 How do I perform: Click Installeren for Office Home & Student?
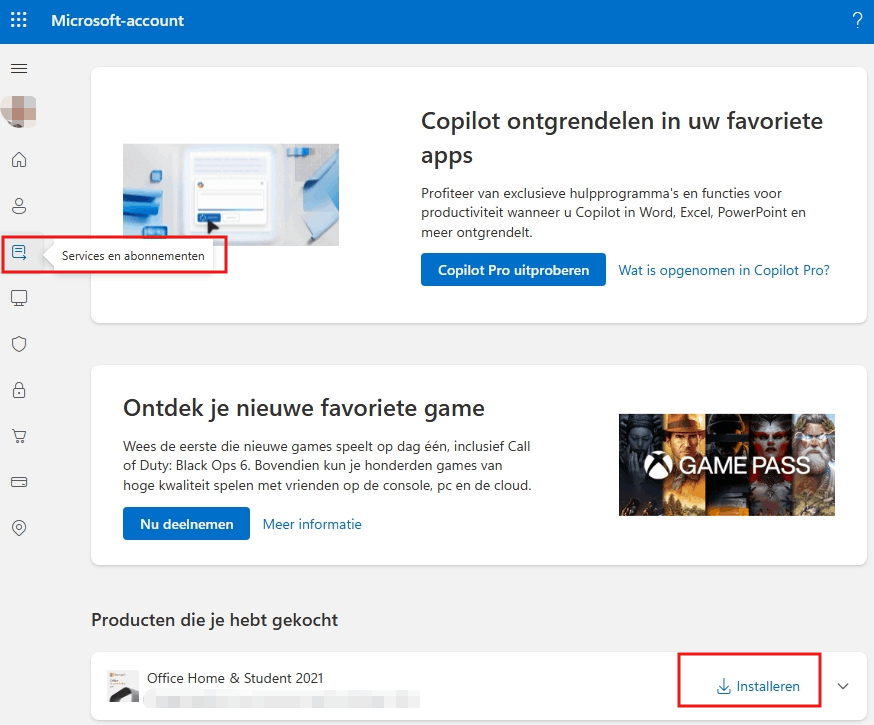(758, 686)
